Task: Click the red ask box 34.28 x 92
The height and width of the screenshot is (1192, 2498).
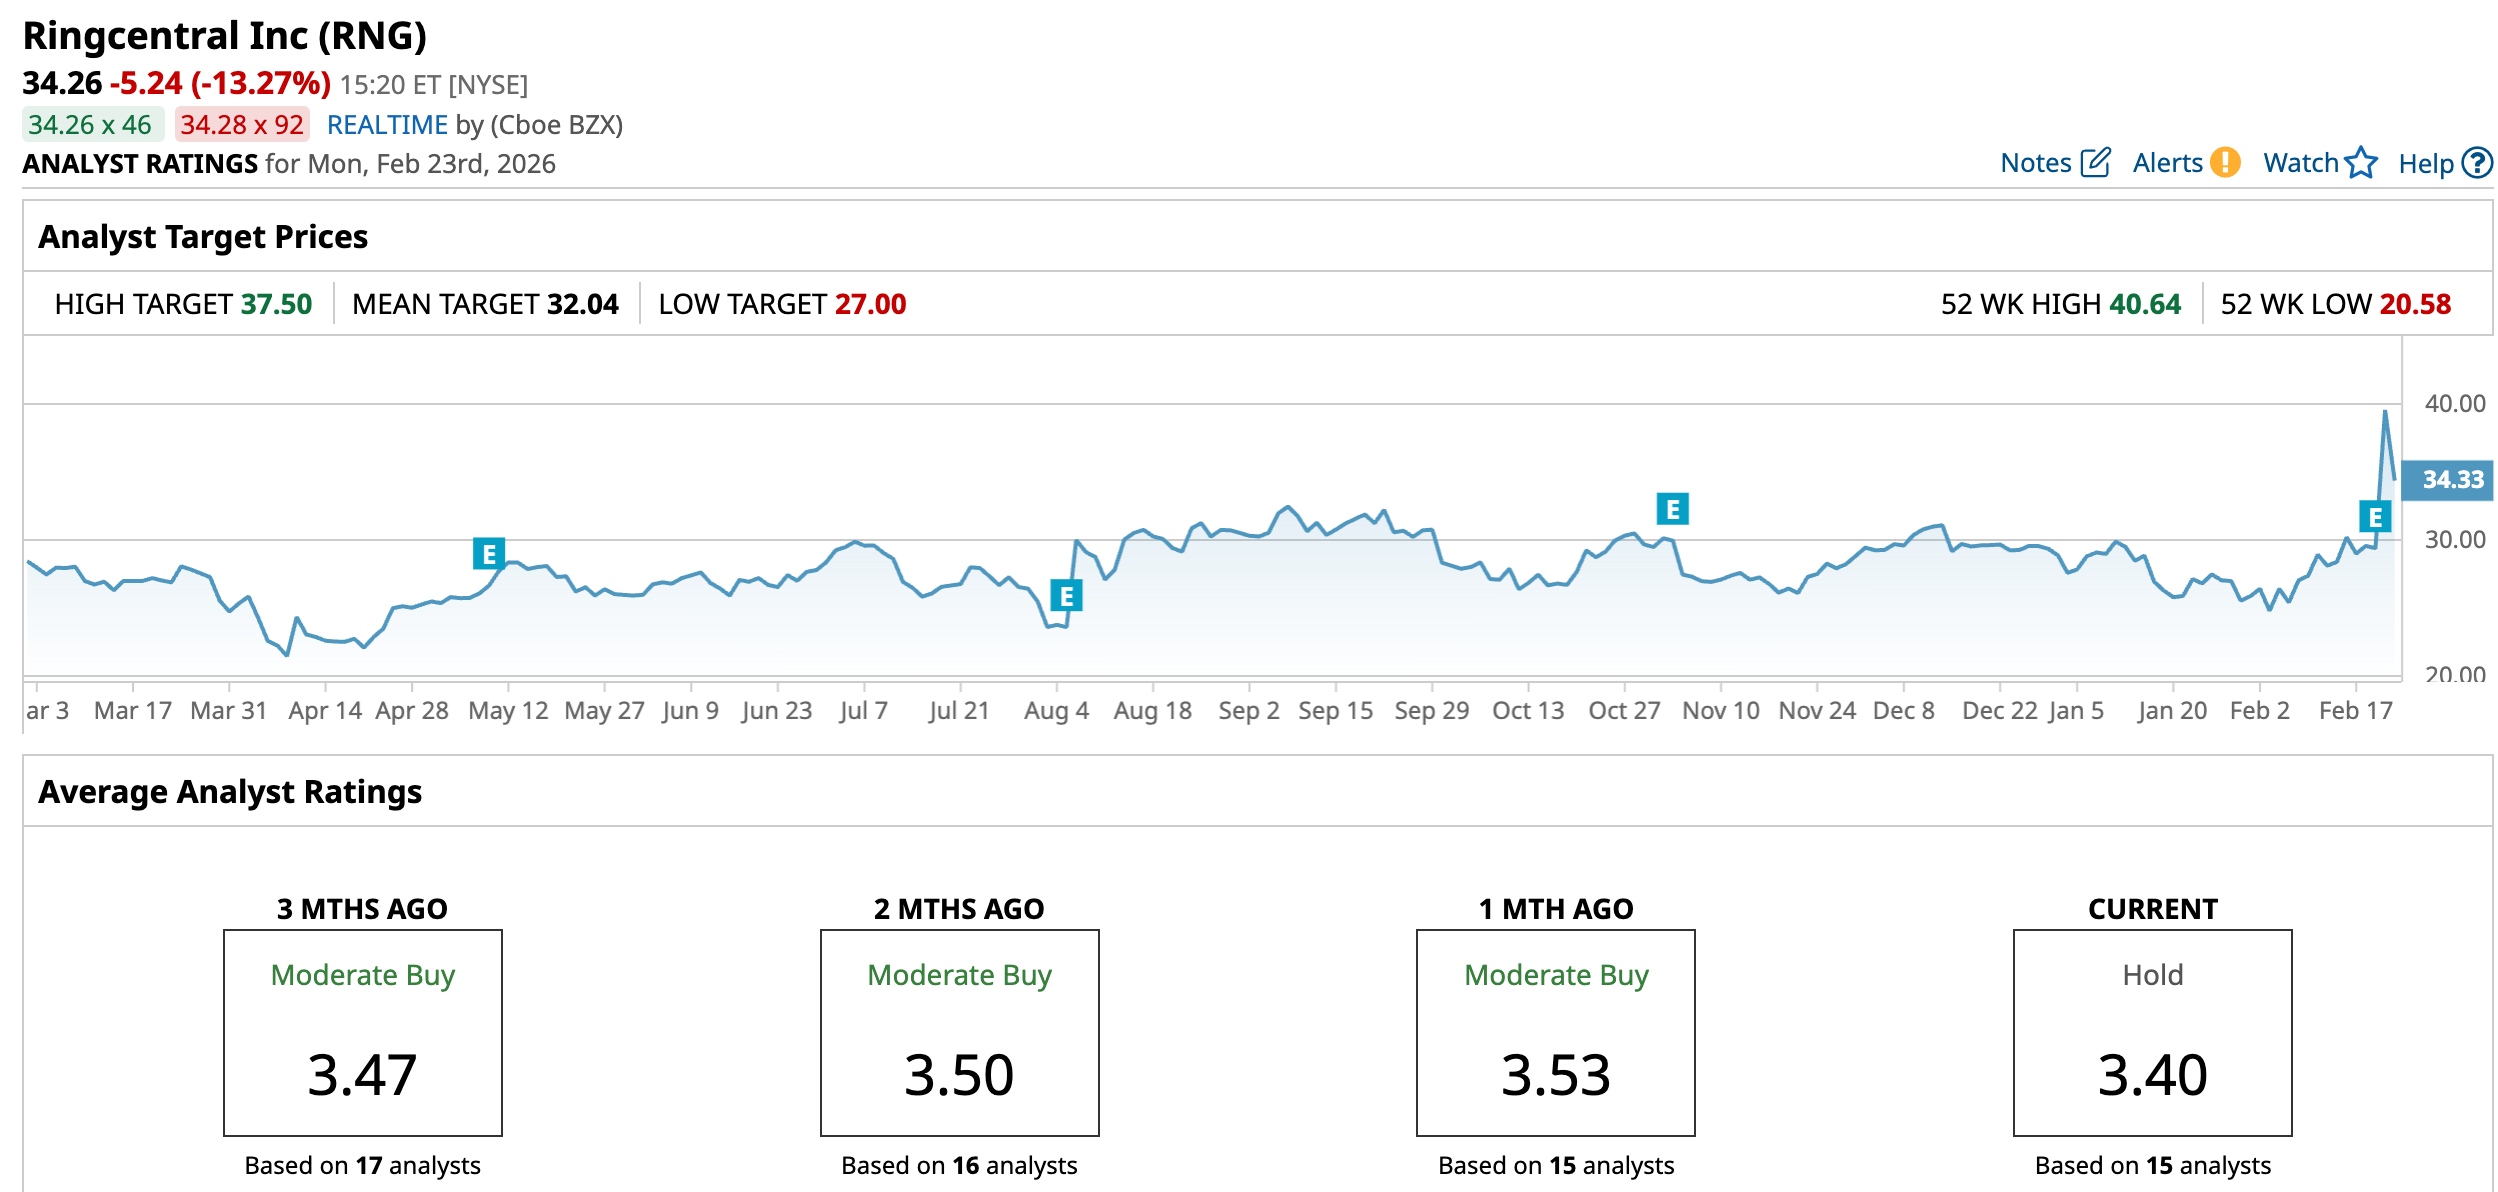Action: tap(242, 125)
